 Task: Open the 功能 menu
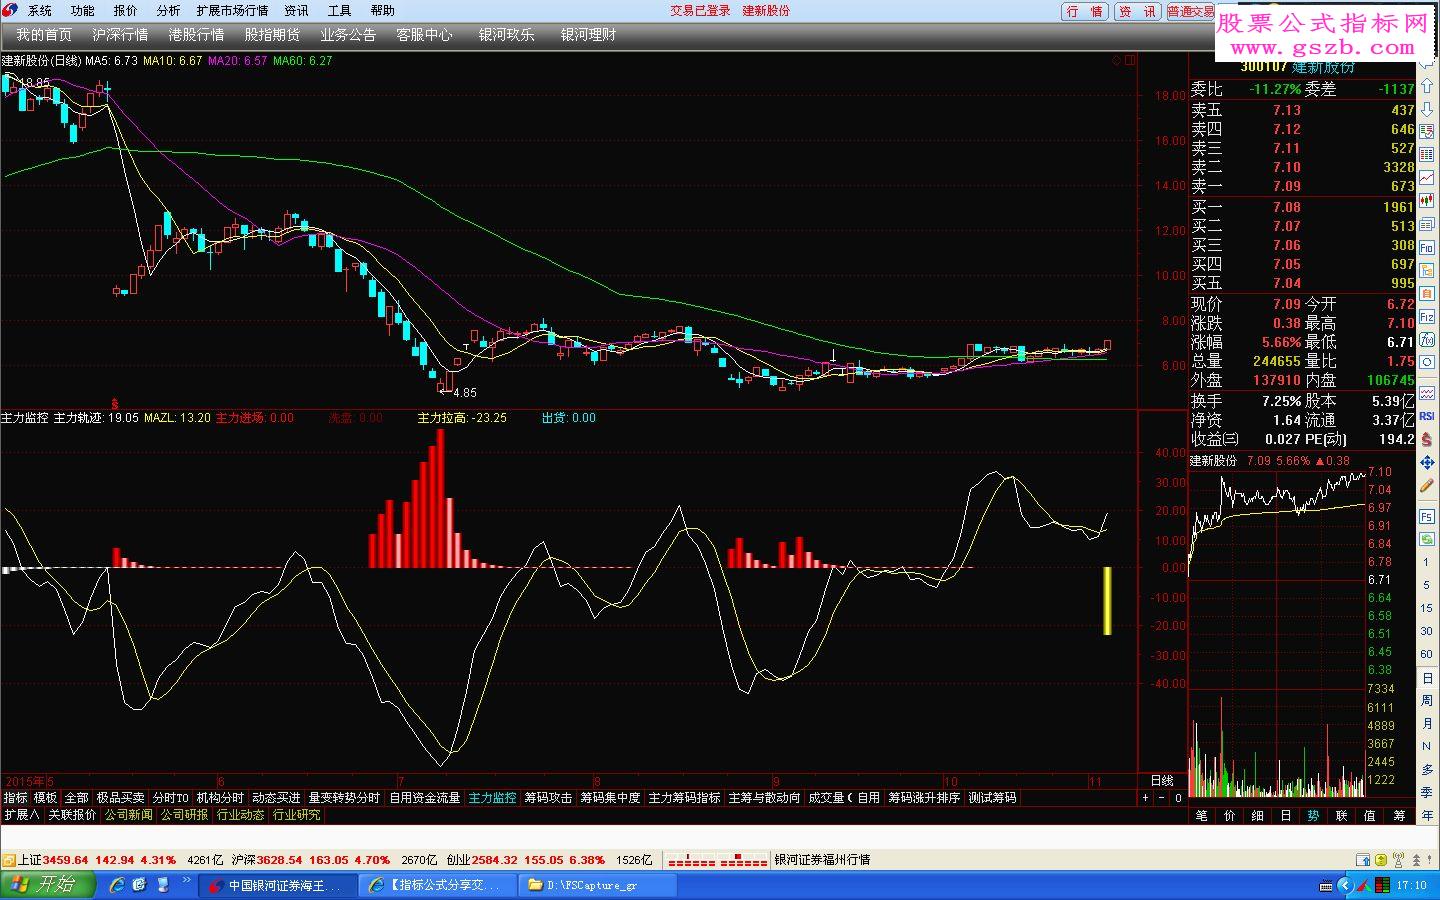pyautogui.click(x=83, y=11)
